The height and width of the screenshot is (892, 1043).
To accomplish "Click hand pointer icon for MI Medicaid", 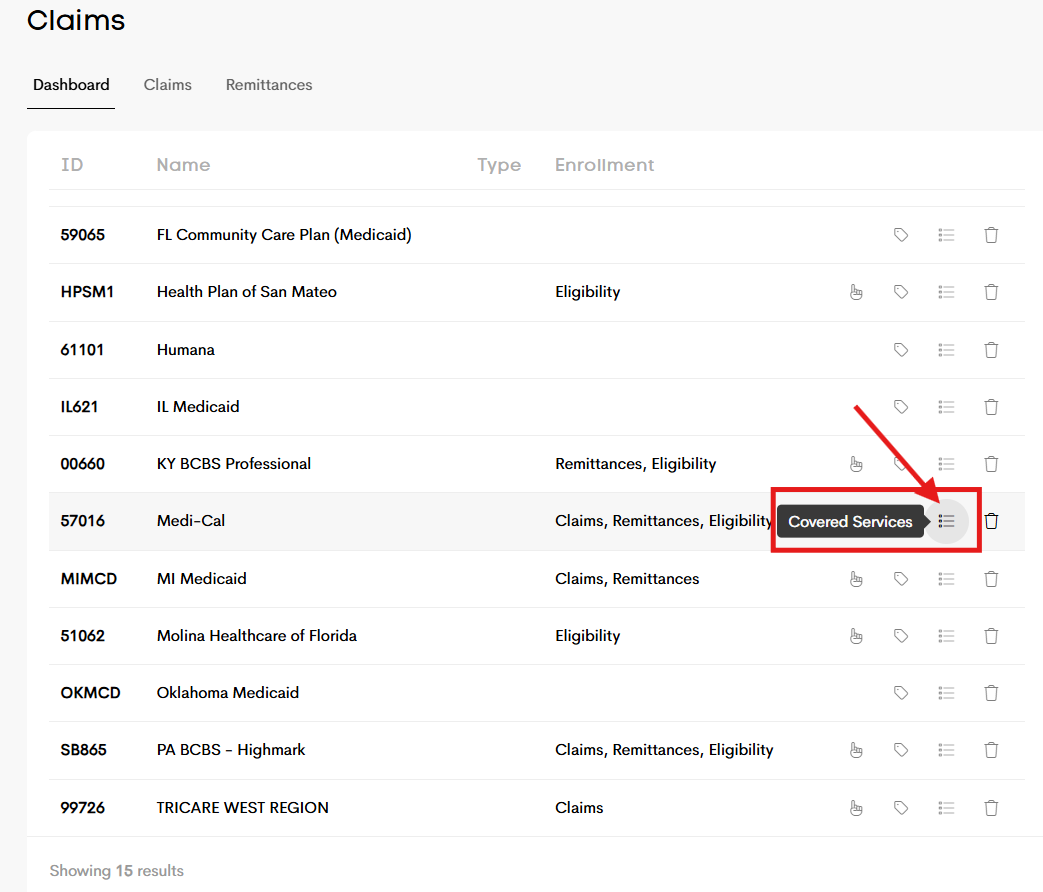I will 856,579.
